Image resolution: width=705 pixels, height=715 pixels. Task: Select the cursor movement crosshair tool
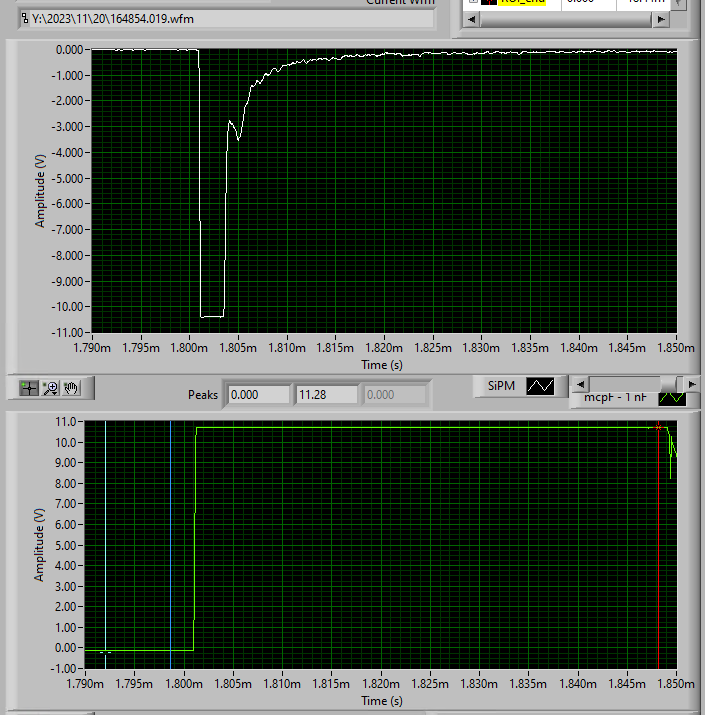click(x=29, y=388)
